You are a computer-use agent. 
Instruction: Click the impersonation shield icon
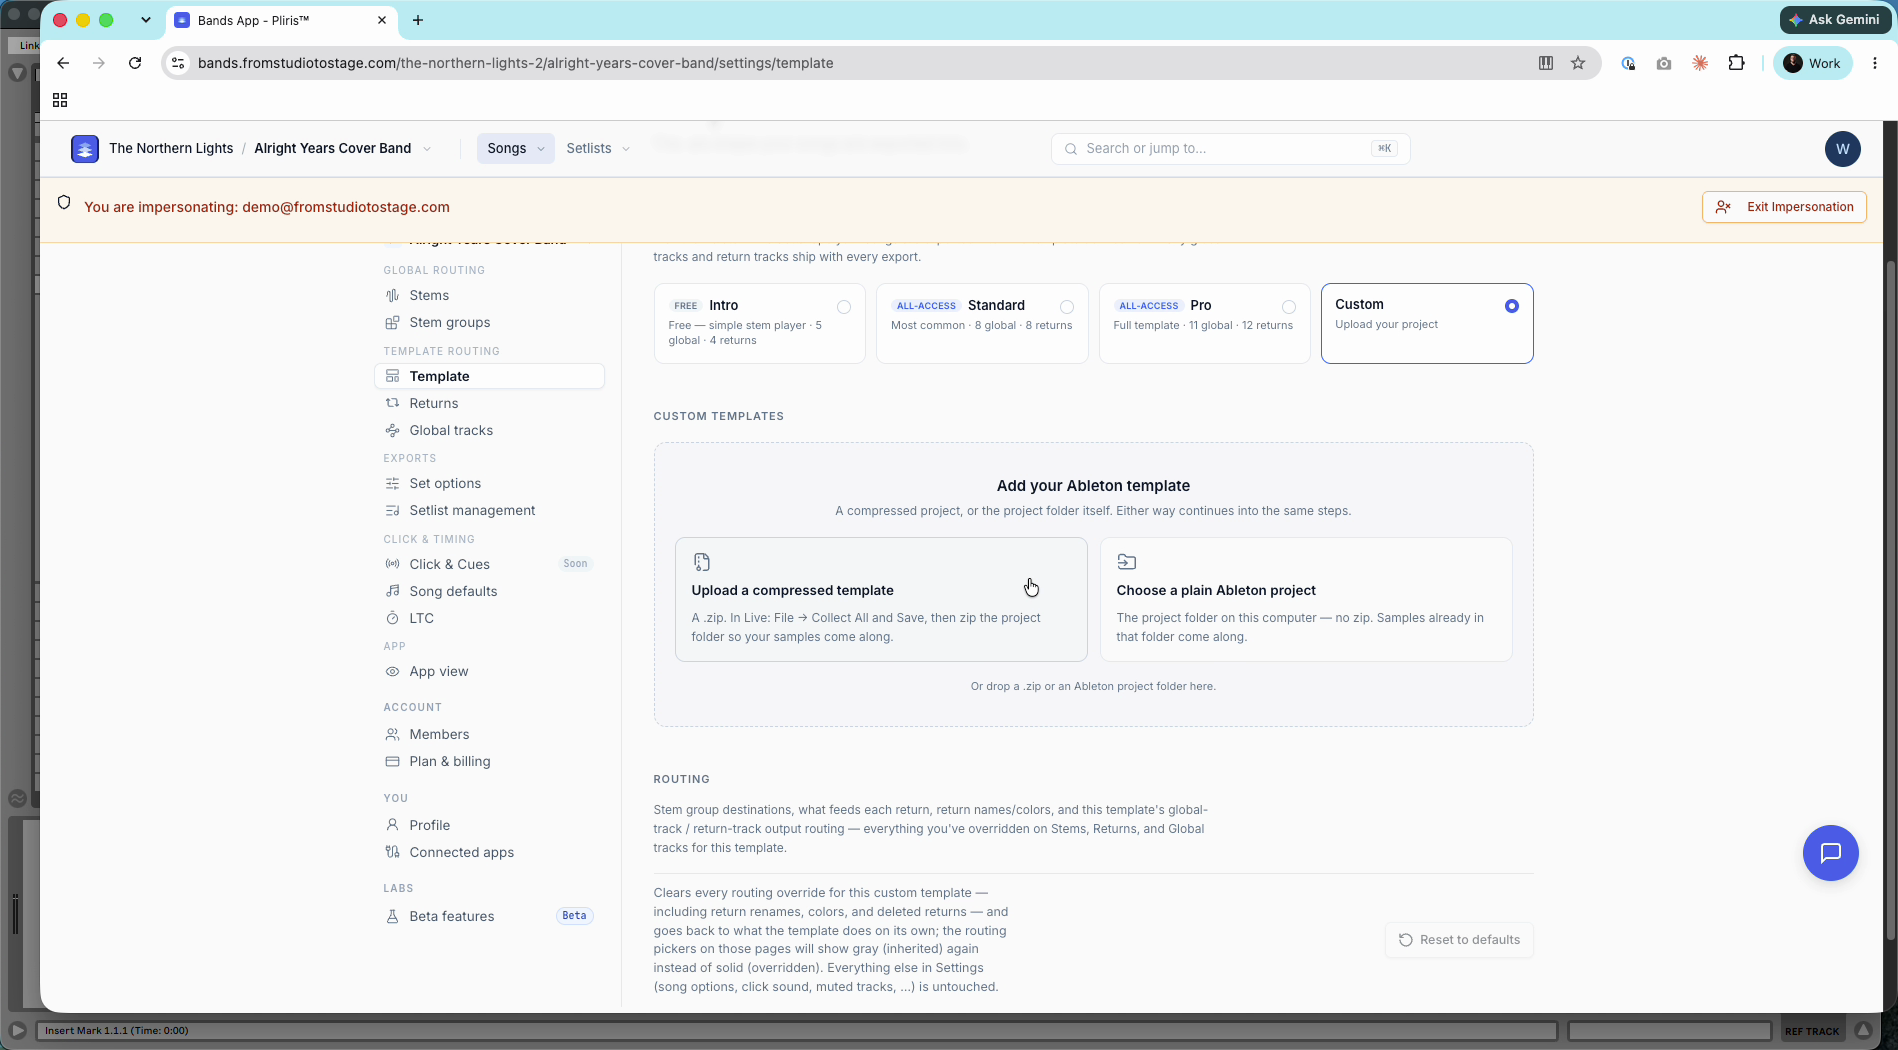click(64, 203)
